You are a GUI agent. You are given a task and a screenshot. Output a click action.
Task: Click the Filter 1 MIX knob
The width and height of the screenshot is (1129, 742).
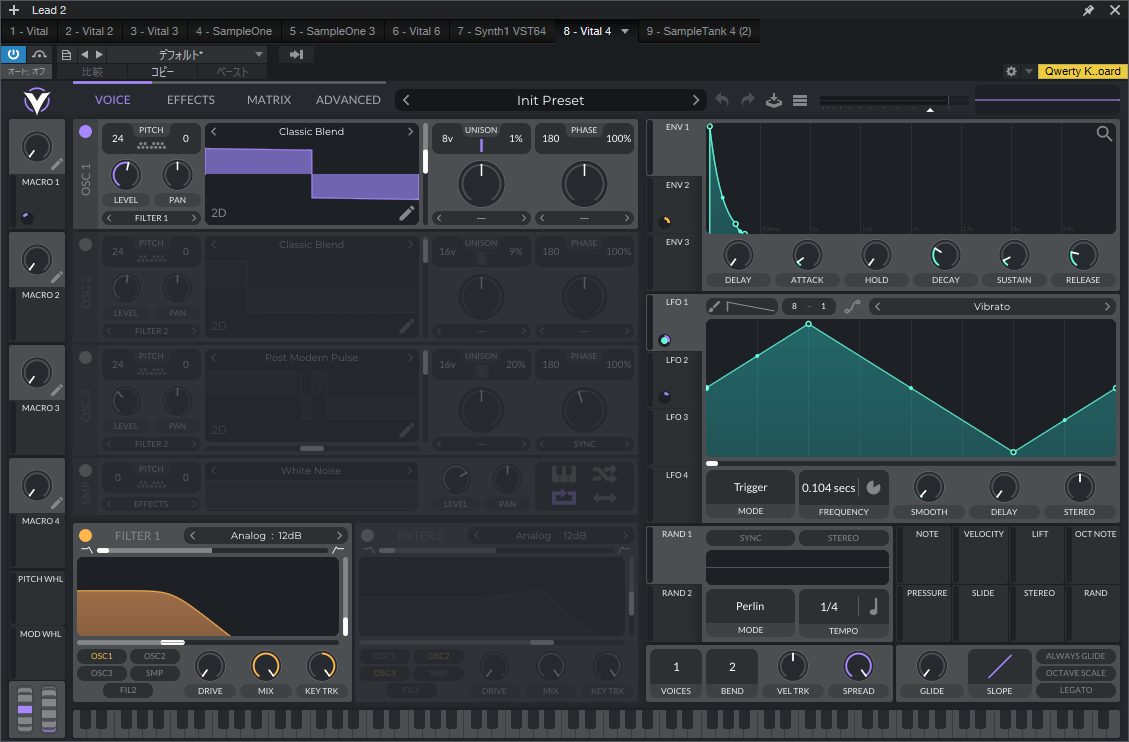click(x=266, y=666)
